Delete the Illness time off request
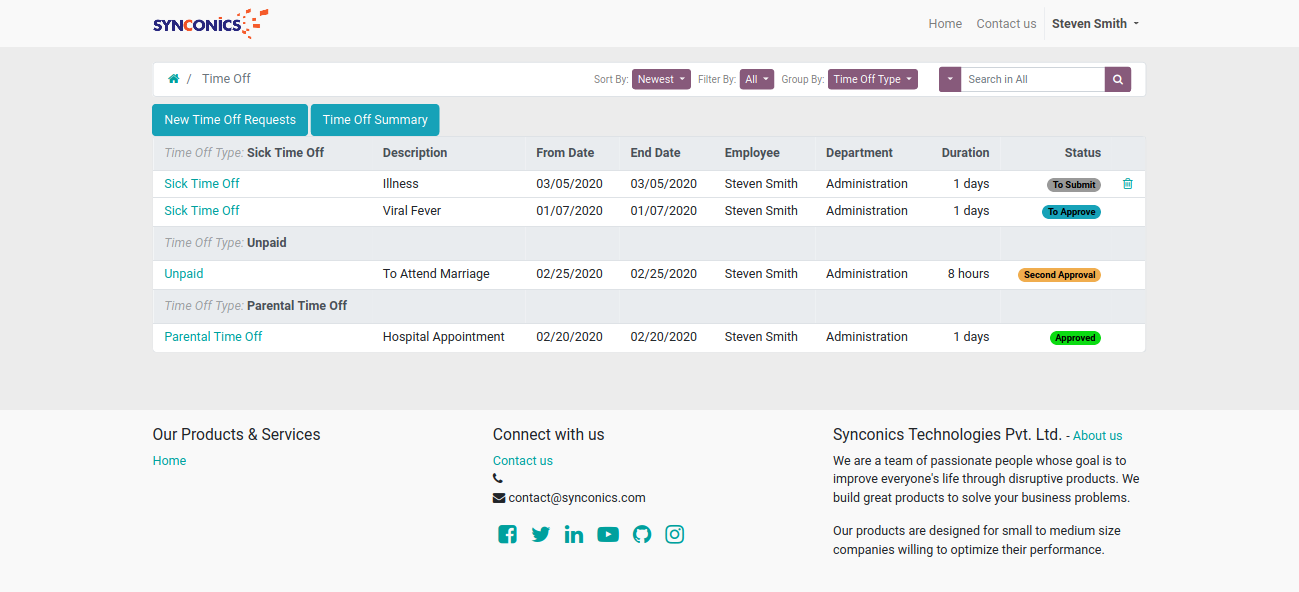This screenshot has width=1299, height=592. pos(1128,184)
